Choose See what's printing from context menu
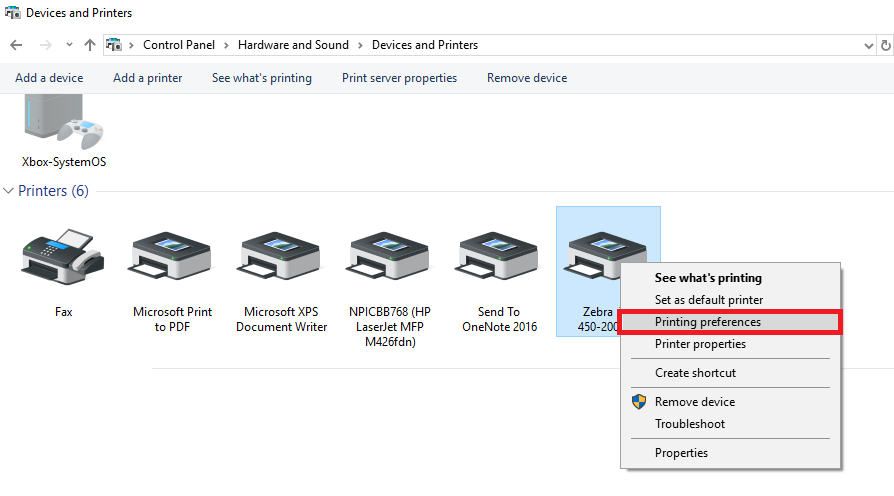Screen dimensions: 894x496 click(730, 278)
